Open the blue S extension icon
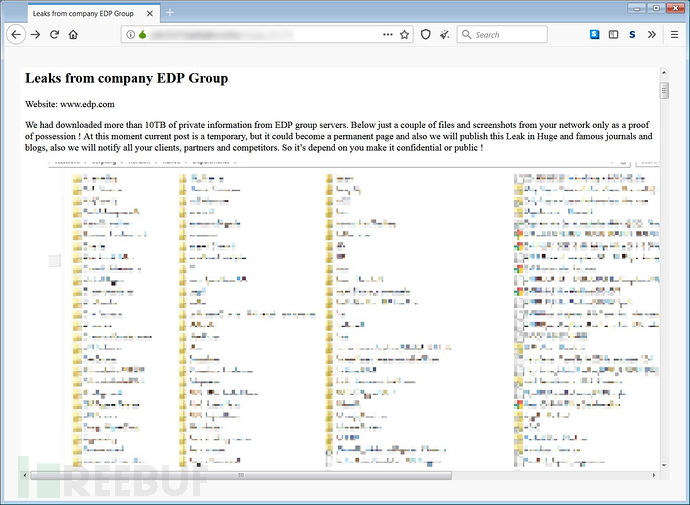 click(595, 34)
